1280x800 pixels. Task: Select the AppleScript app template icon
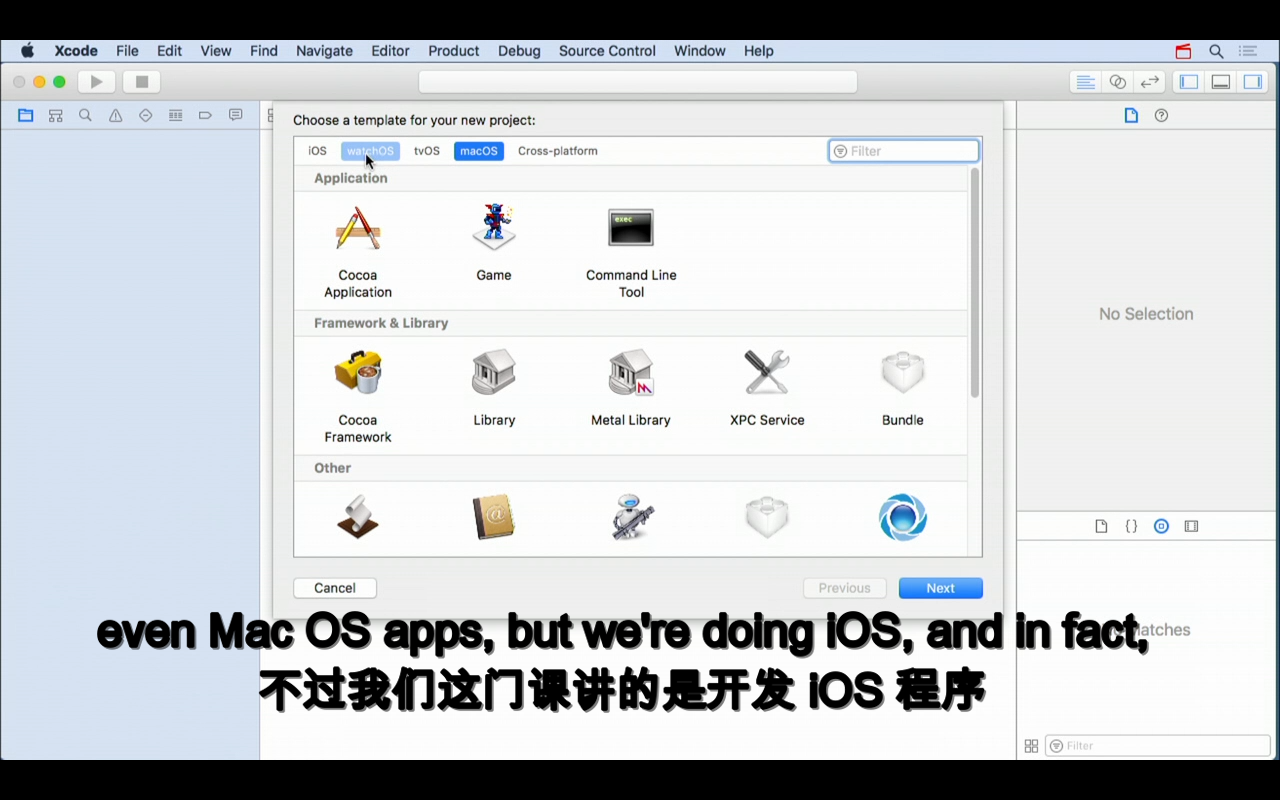pyautogui.click(x=358, y=517)
